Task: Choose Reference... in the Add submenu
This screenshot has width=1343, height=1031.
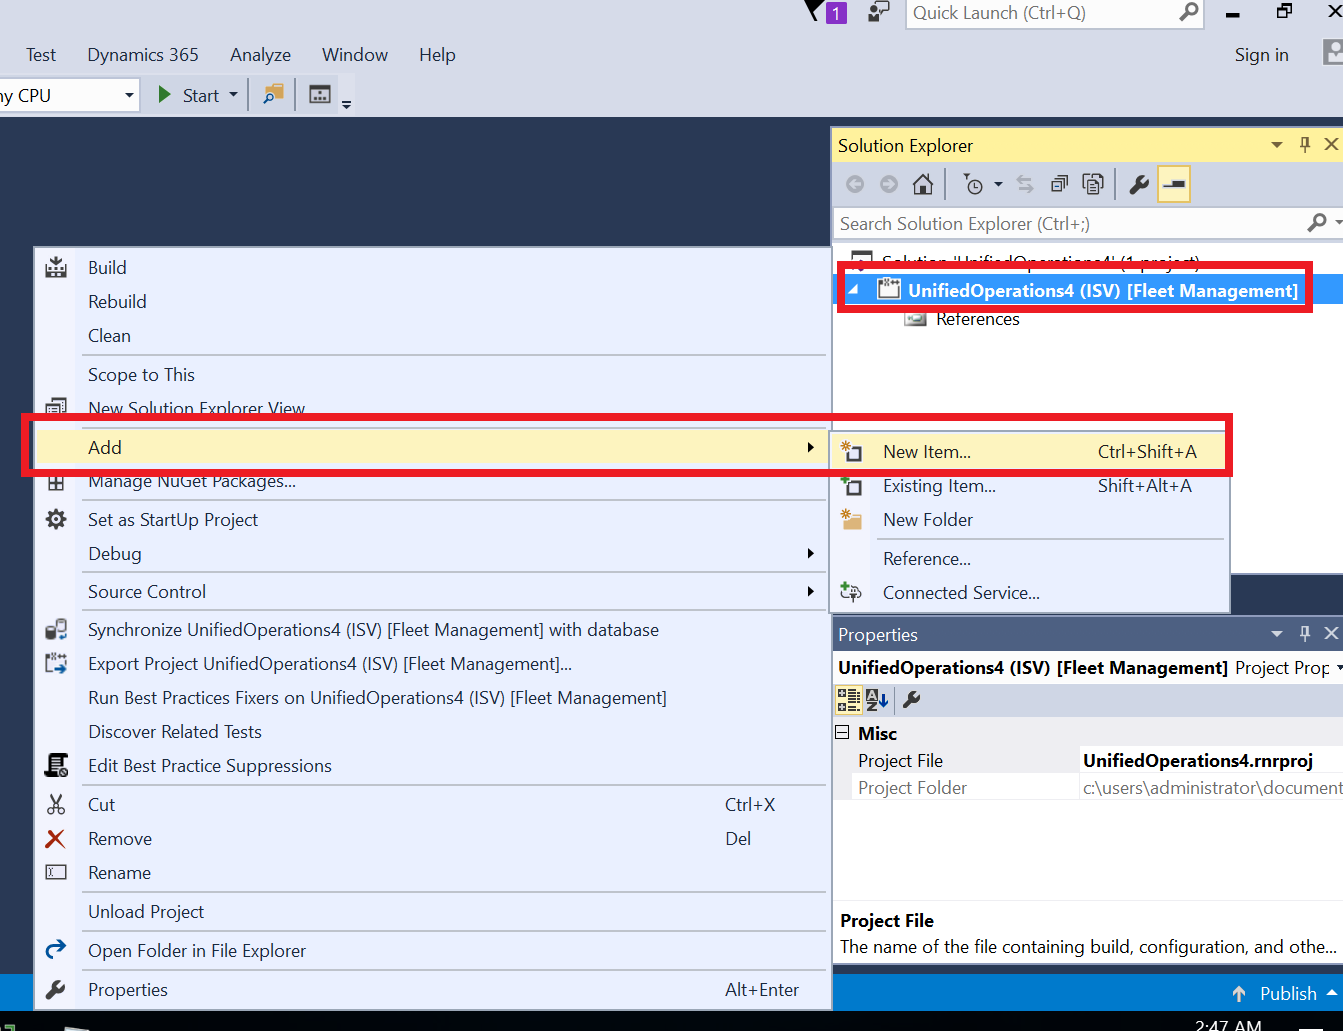Action: pyautogui.click(x=1029, y=558)
